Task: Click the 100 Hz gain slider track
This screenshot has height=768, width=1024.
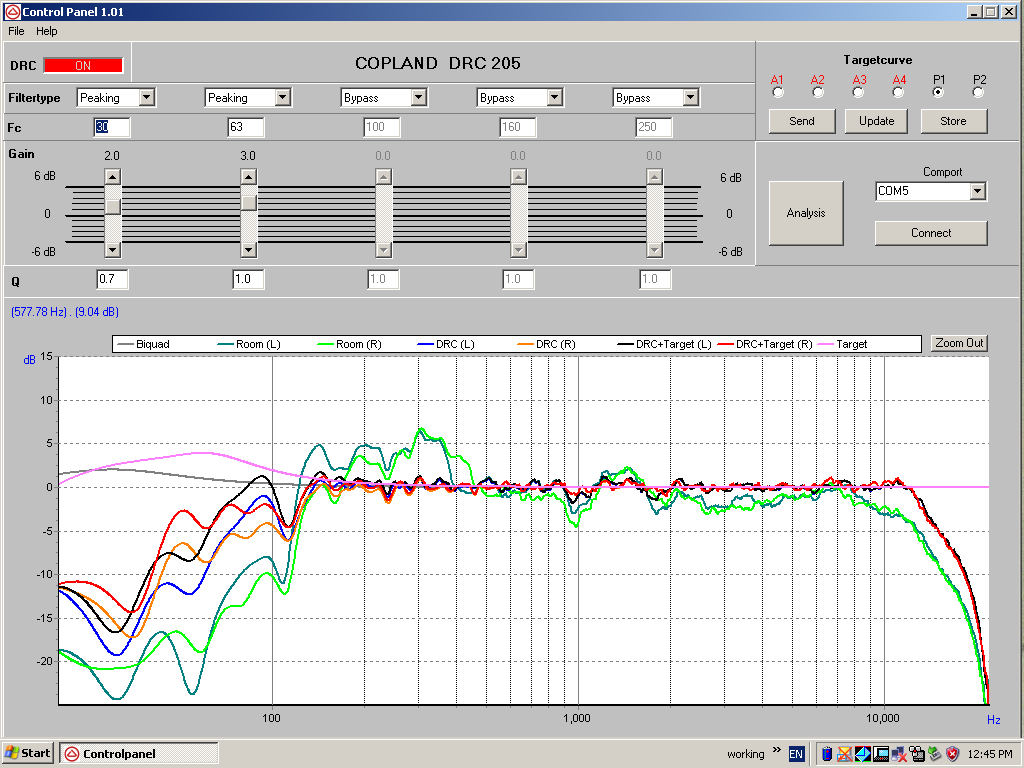Action: point(383,214)
